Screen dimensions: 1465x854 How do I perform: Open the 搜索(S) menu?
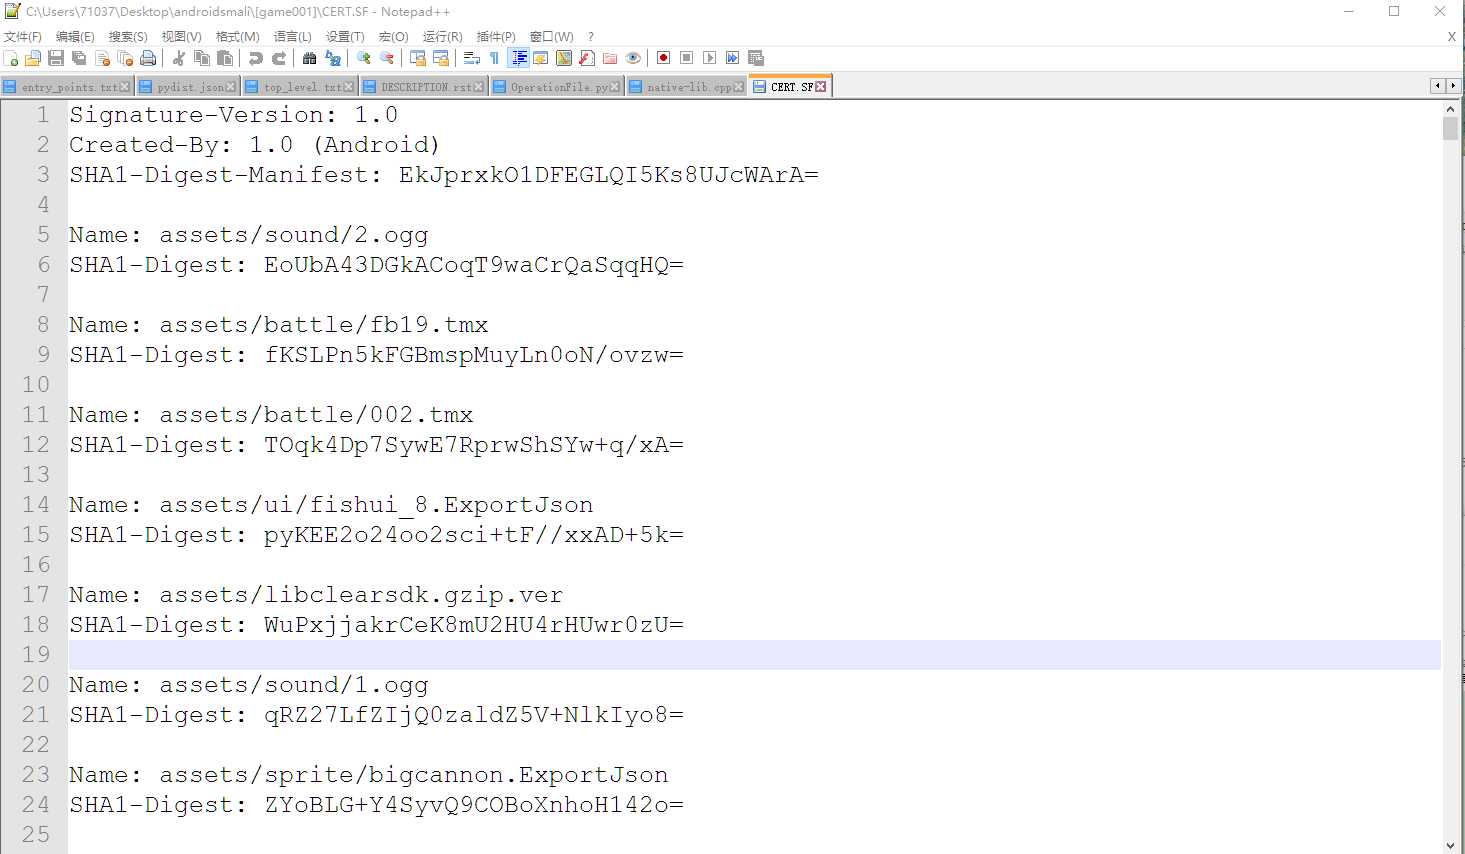tap(128, 36)
